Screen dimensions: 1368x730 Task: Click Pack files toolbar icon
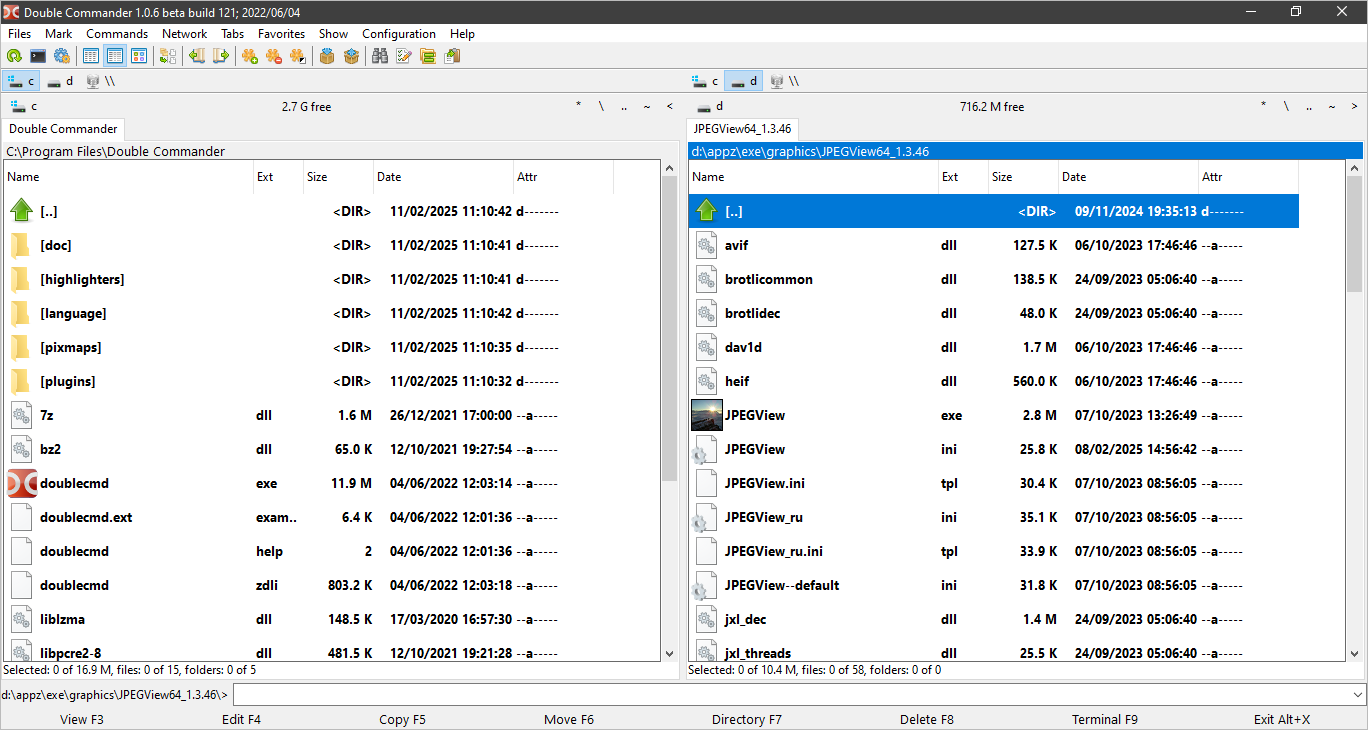[x=327, y=56]
